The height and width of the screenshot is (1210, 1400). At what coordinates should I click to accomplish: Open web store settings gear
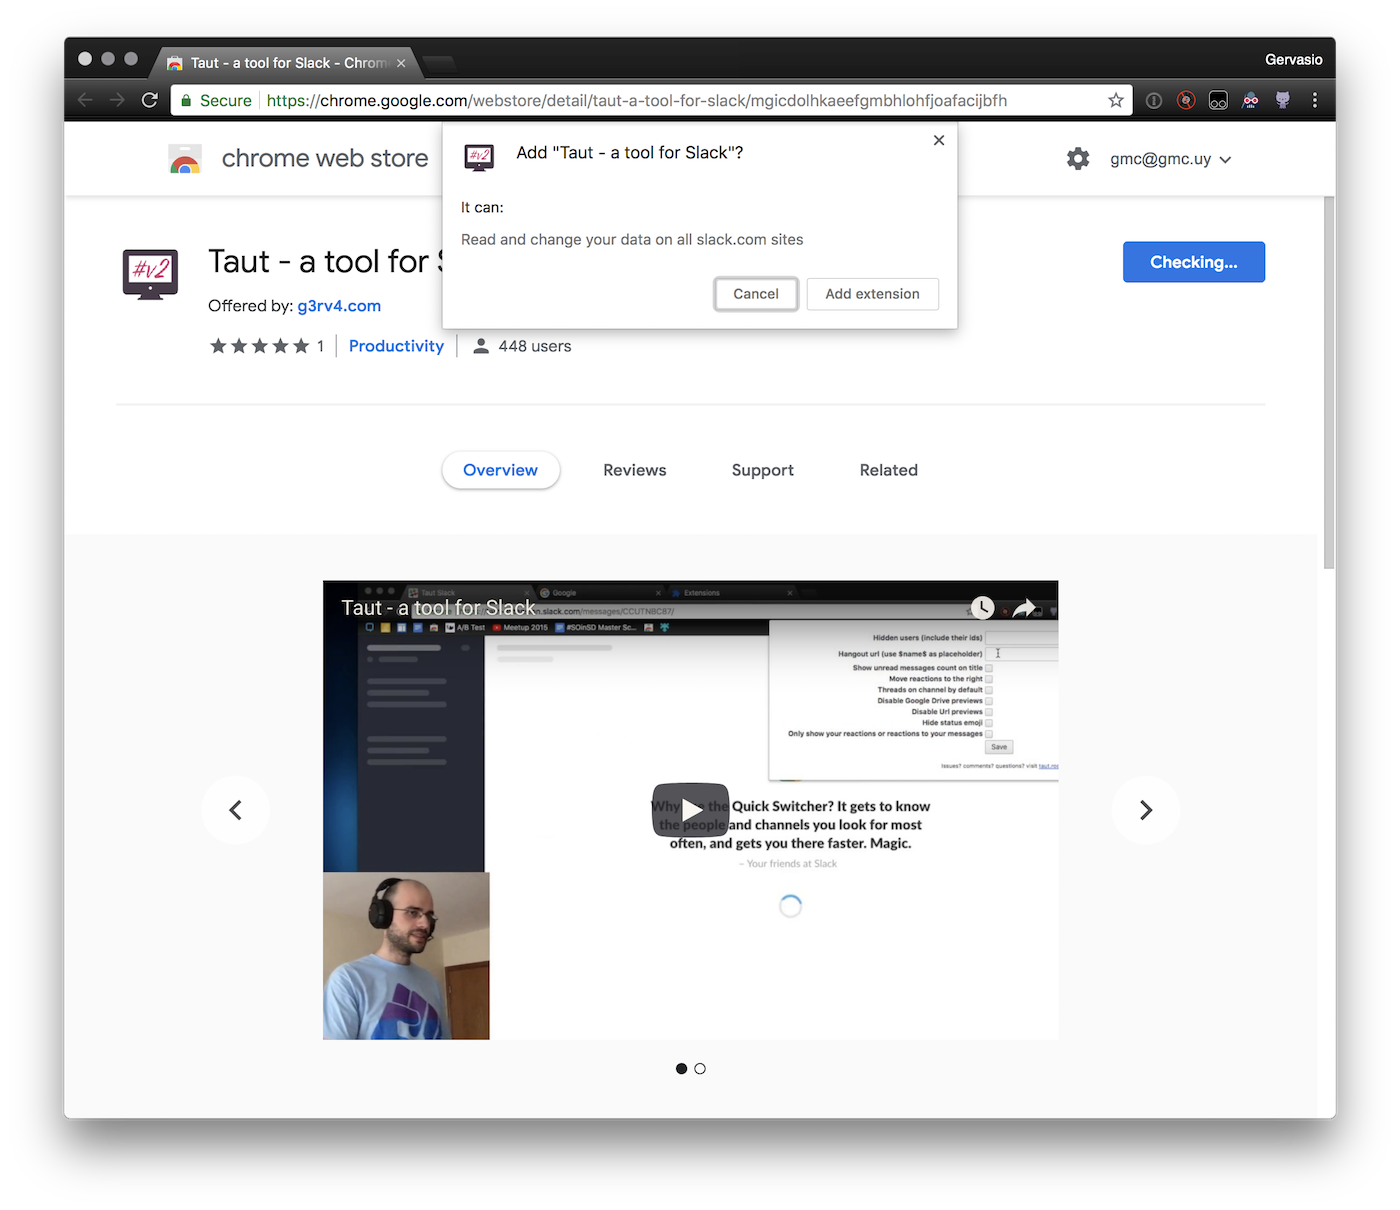click(x=1078, y=158)
